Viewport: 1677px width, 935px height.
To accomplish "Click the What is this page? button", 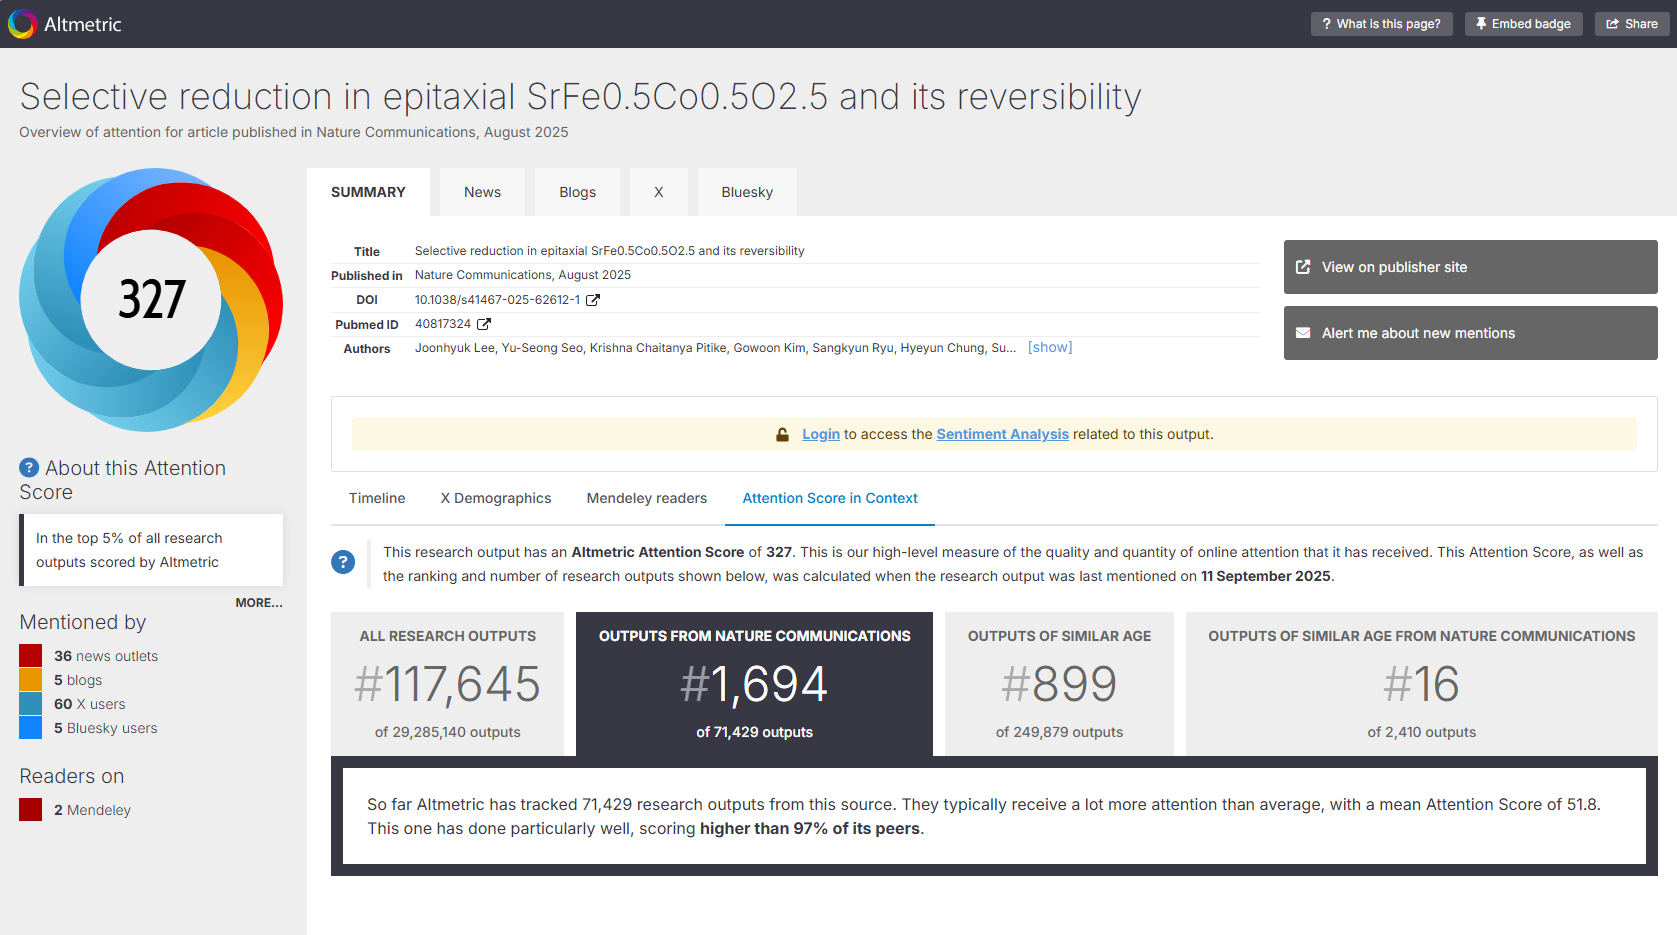I will 1382,24.
